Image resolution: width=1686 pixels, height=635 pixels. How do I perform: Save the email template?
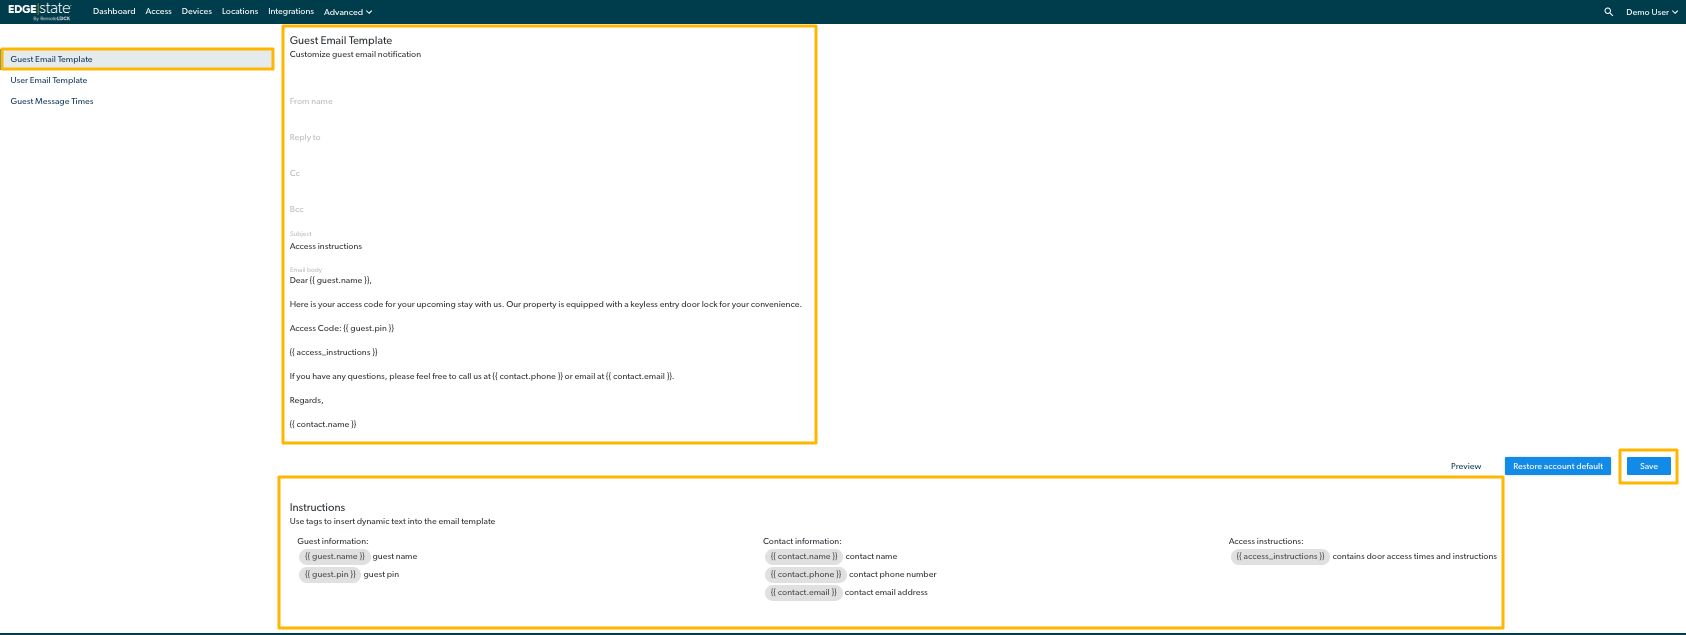point(1648,466)
